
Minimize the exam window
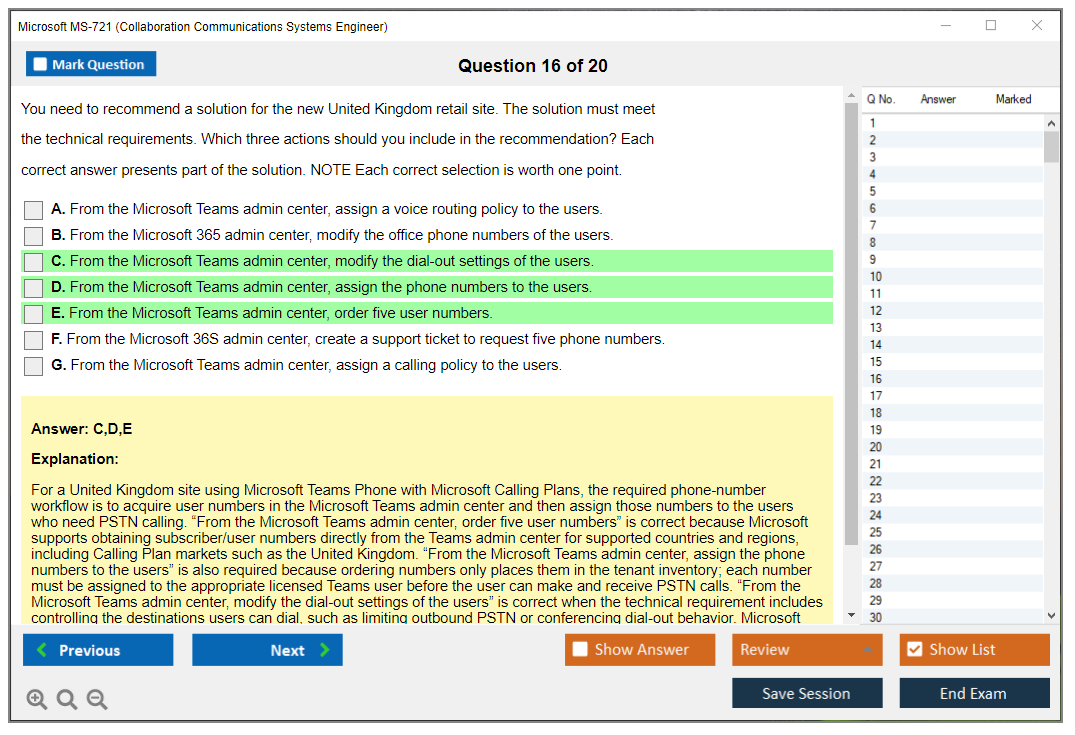(946, 26)
